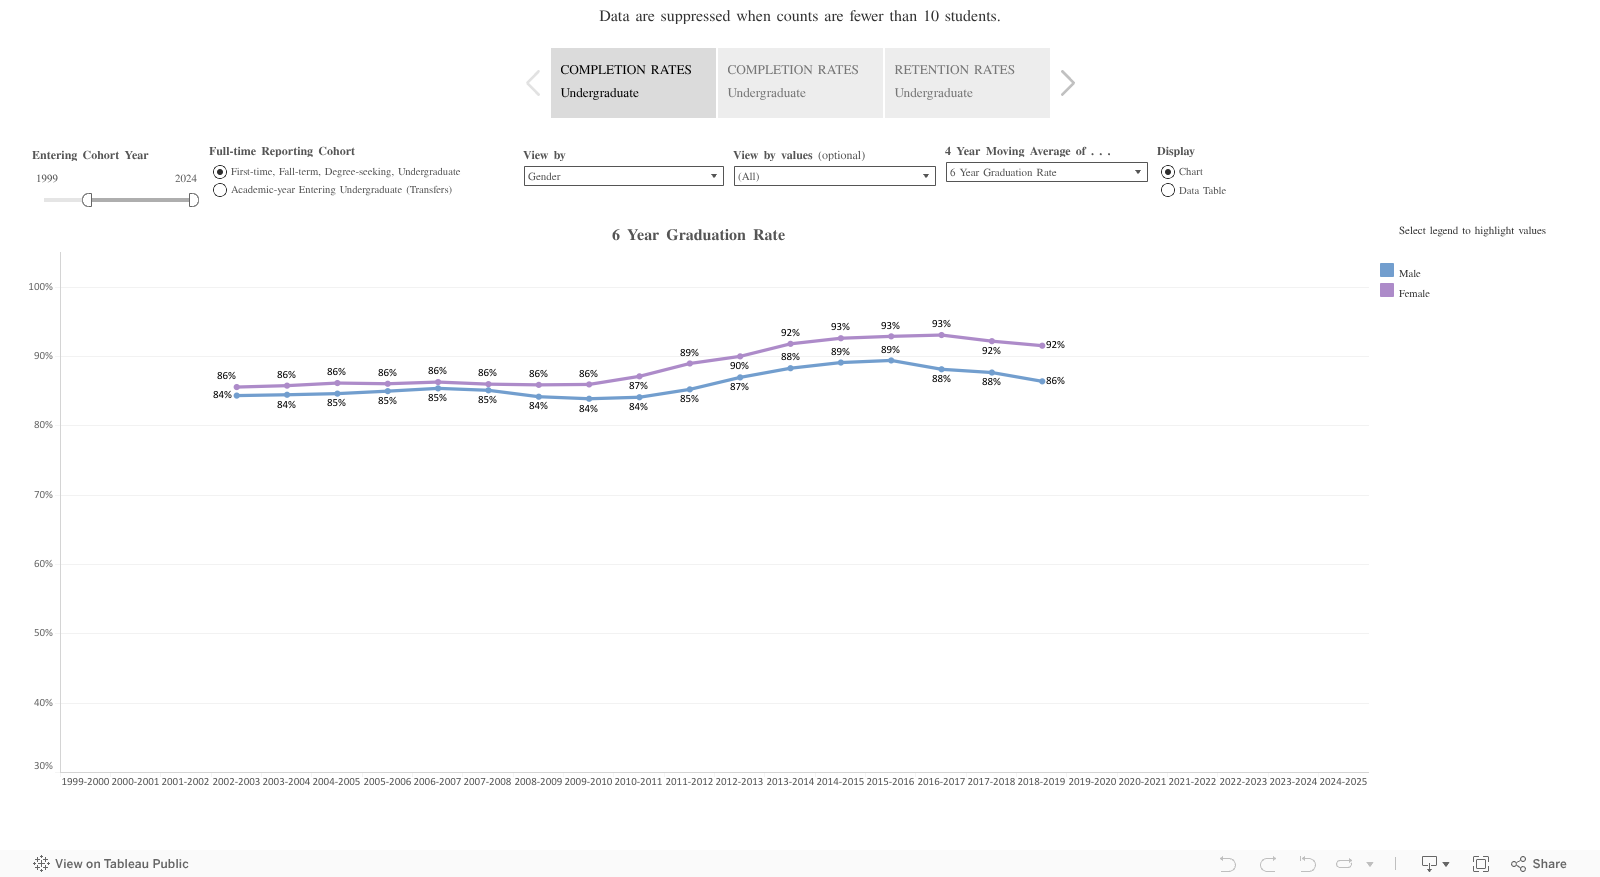Click the Tableau logo icon bottom left
This screenshot has height=877, width=1600.
pyautogui.click(x=41, y=863)
